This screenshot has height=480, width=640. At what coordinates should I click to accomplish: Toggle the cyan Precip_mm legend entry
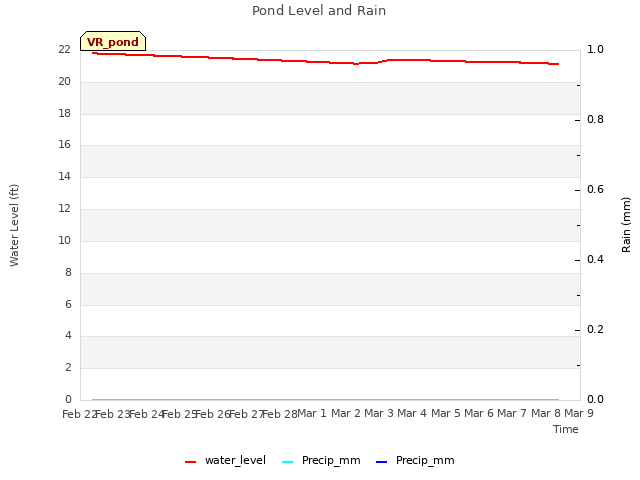coord(321,461)
